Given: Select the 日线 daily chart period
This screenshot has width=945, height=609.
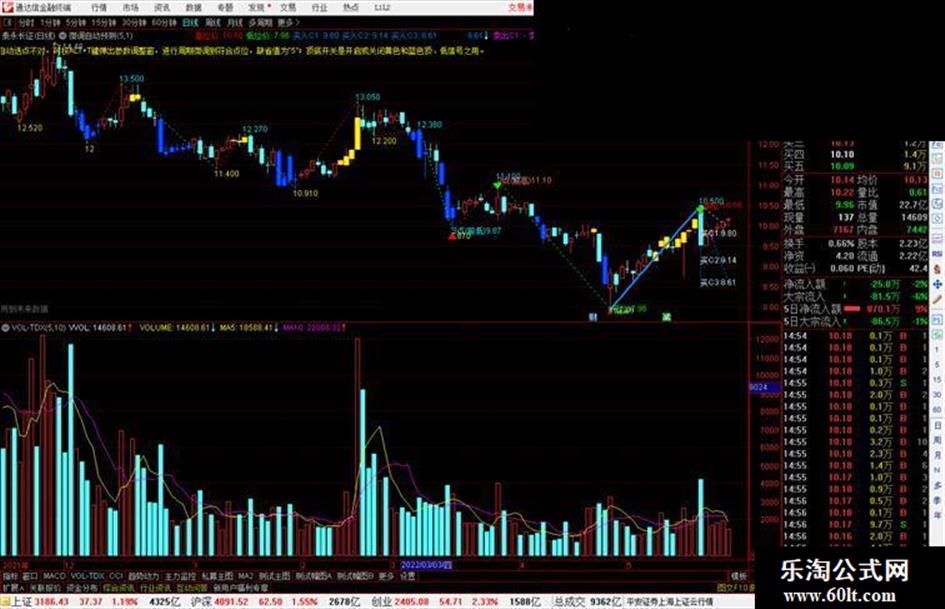Looking at the screenshot, I should (190, 23).
